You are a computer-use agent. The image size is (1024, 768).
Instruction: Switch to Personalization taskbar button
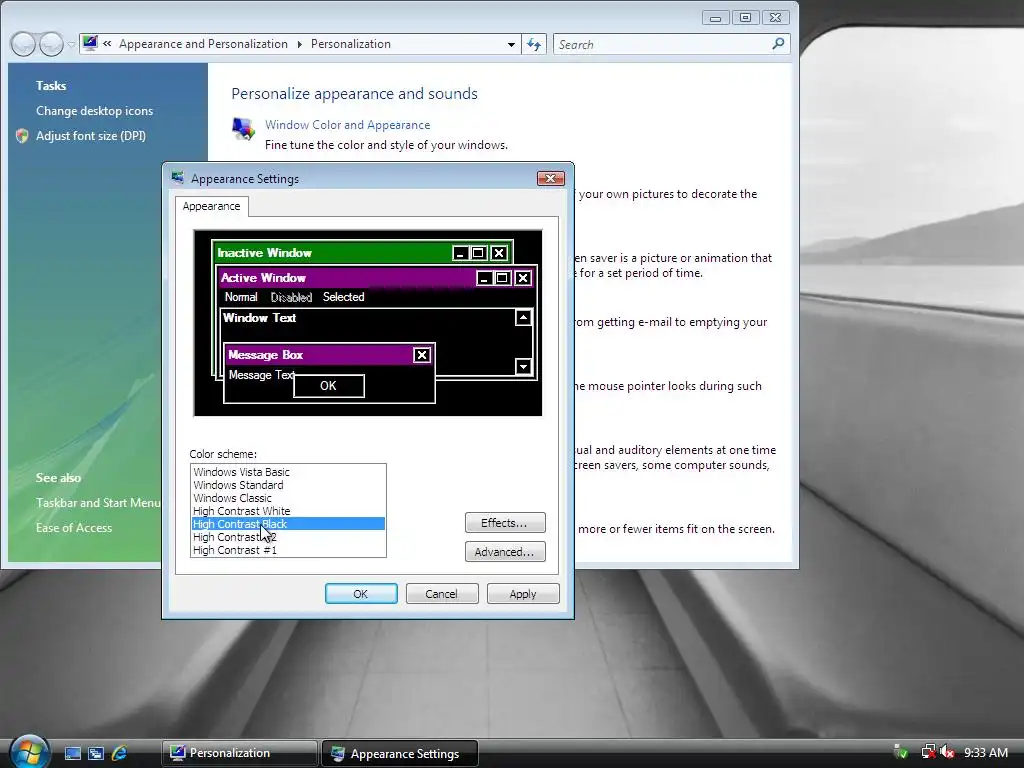click(240, 753)
